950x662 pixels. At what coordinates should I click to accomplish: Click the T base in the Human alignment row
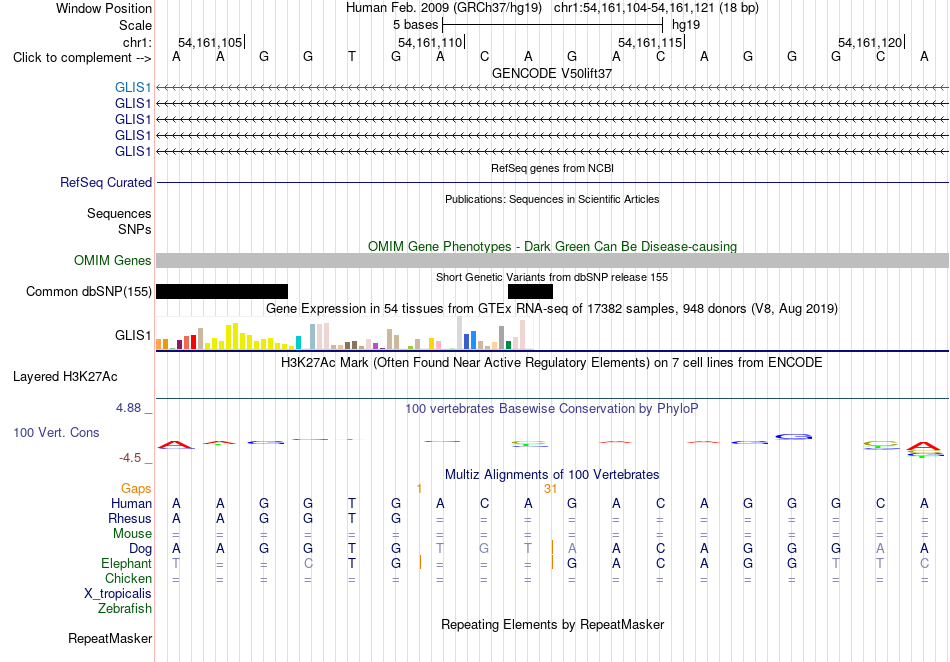352,503
